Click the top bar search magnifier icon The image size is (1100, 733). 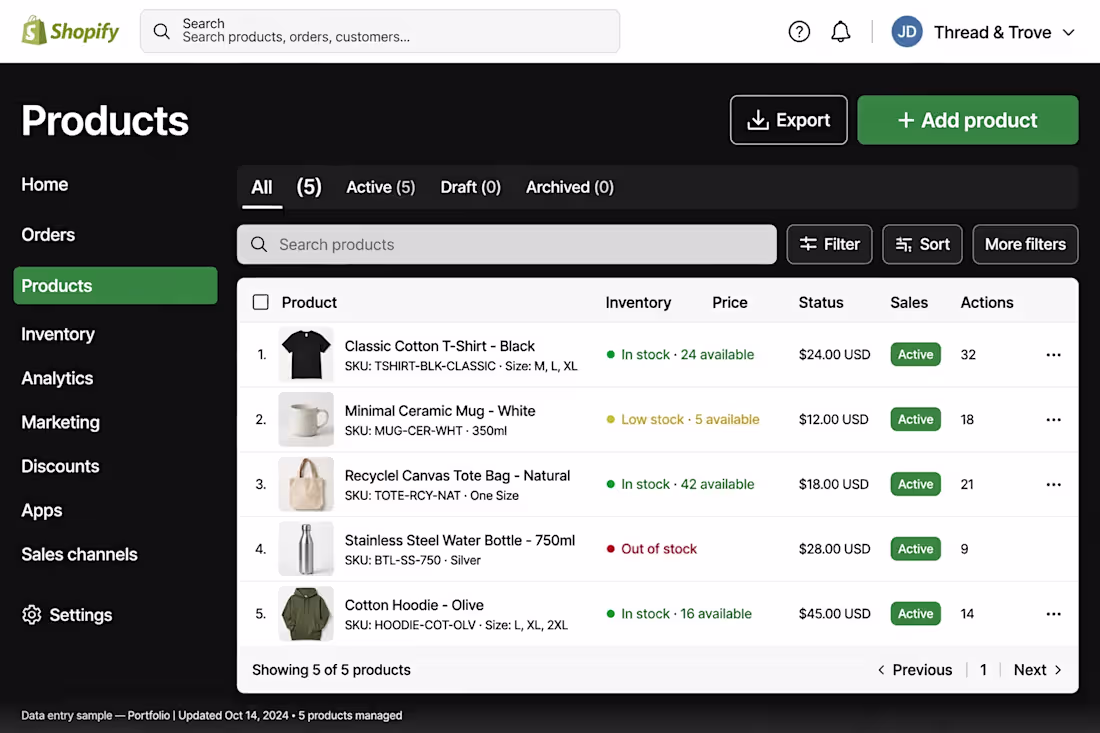[161, 31]
